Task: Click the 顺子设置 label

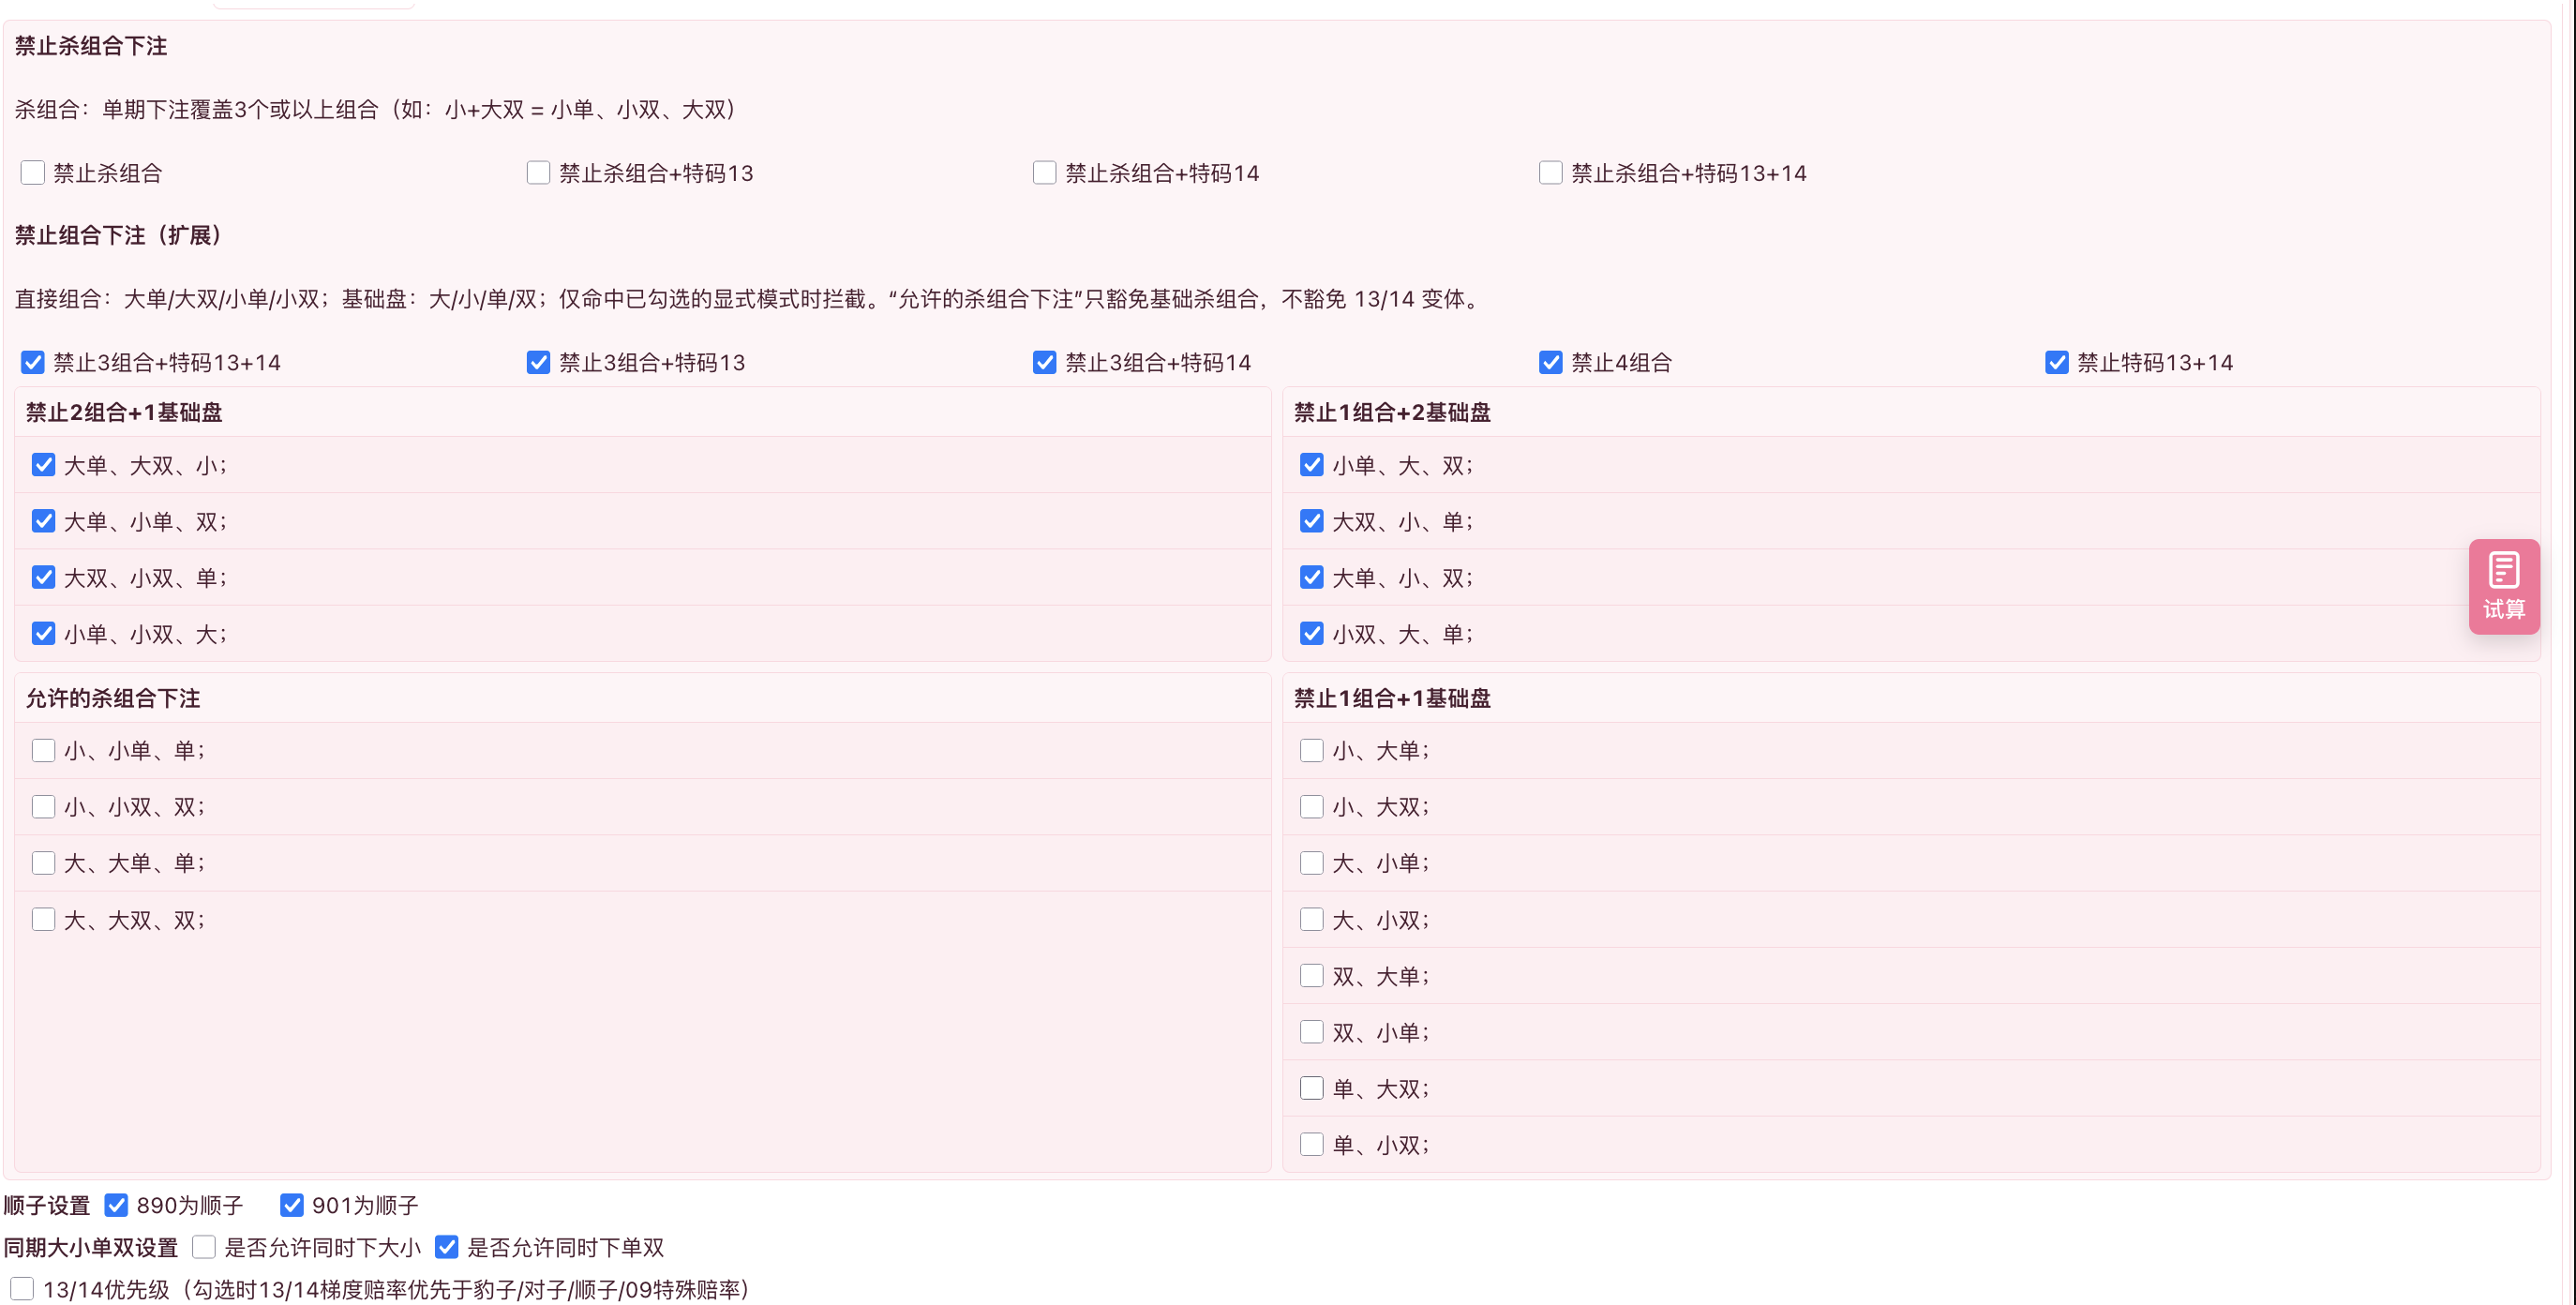Action: [x=47, y=1205]
